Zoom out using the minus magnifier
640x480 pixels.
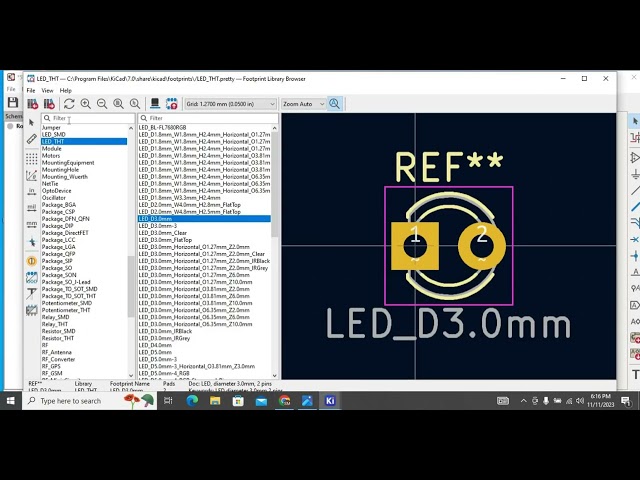click(102, 104)
